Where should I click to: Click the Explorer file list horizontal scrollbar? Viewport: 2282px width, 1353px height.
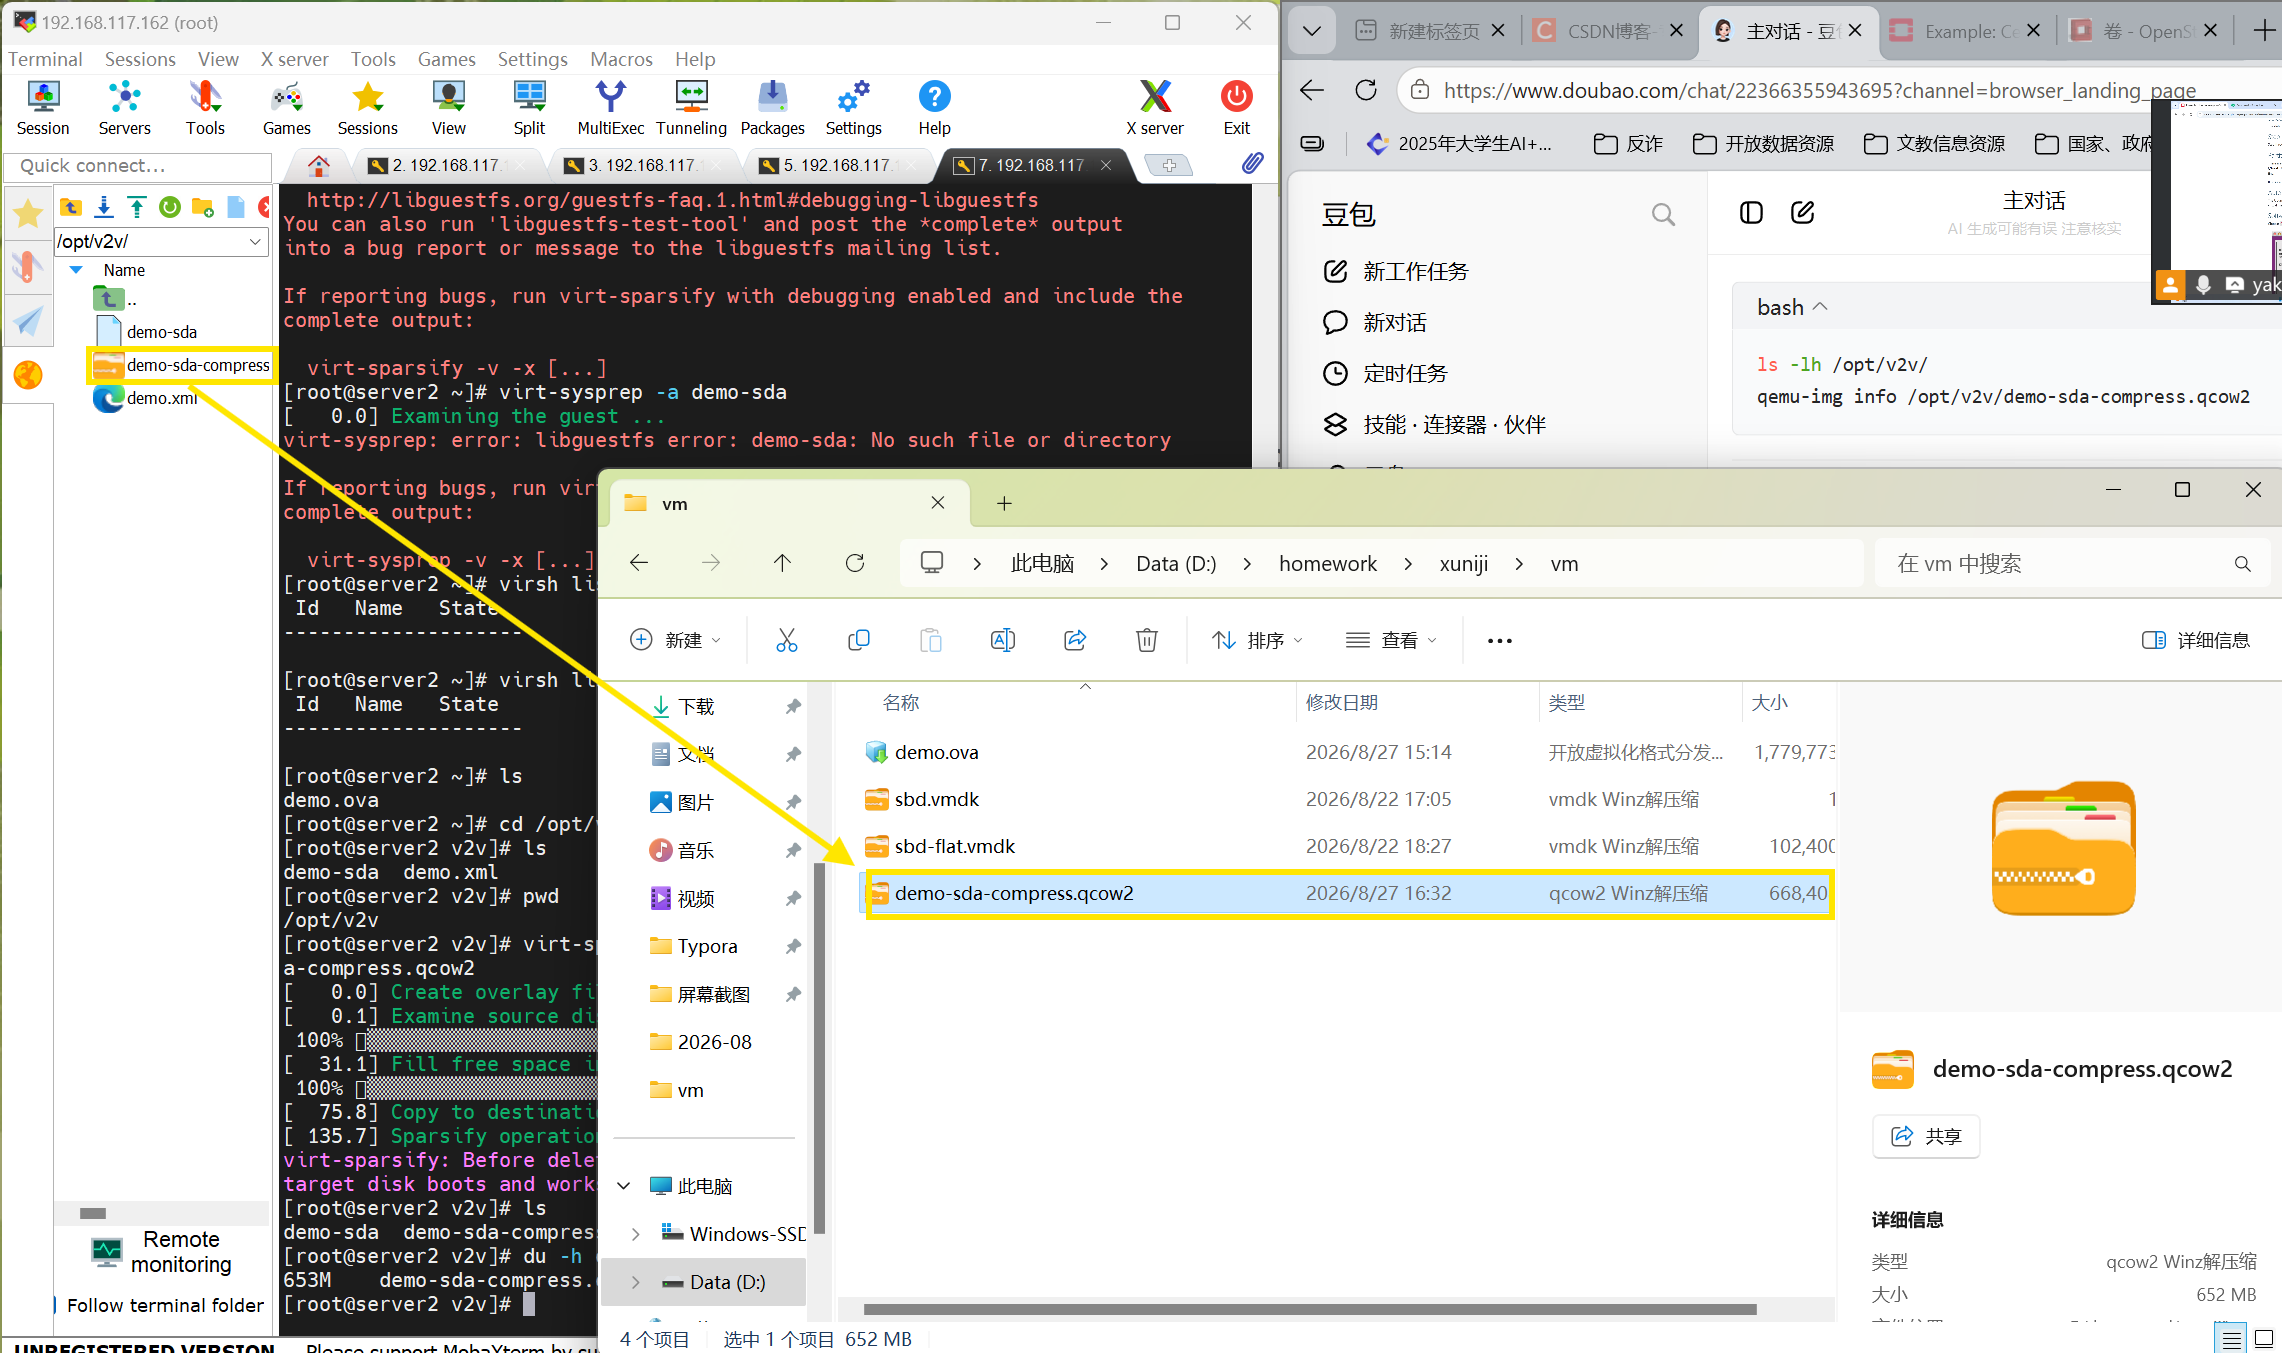[x=1310, y=1309]
